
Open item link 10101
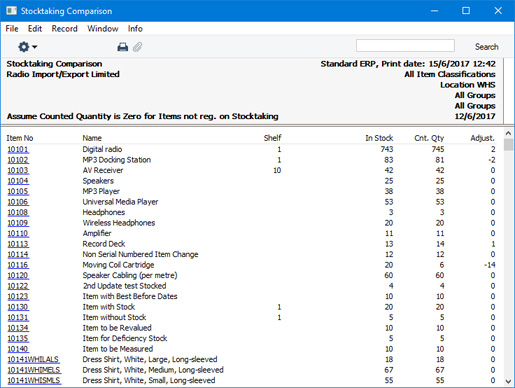[x=18, y=149]
